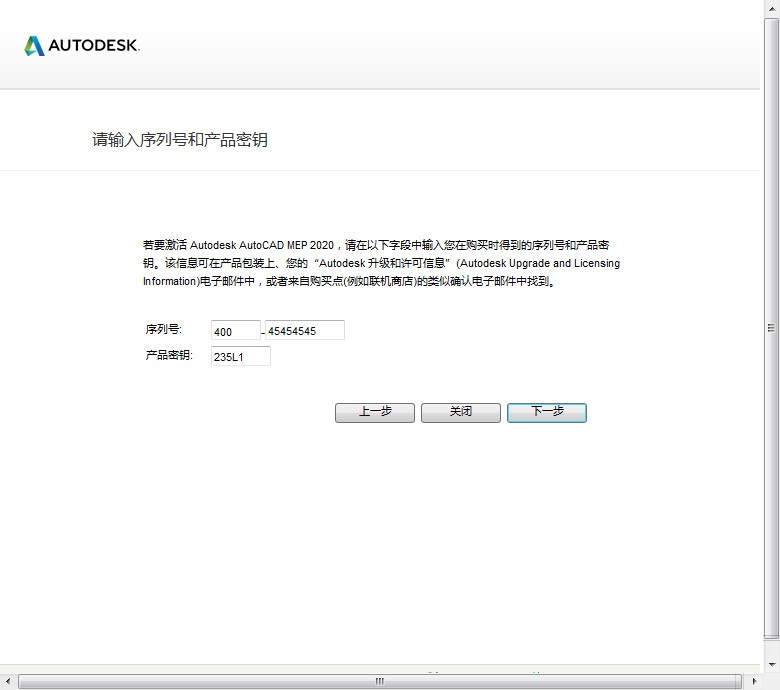Viewport: 780px width, 690px height.
Task: Click the vertical scrollbar thumb
Action: 771,328
